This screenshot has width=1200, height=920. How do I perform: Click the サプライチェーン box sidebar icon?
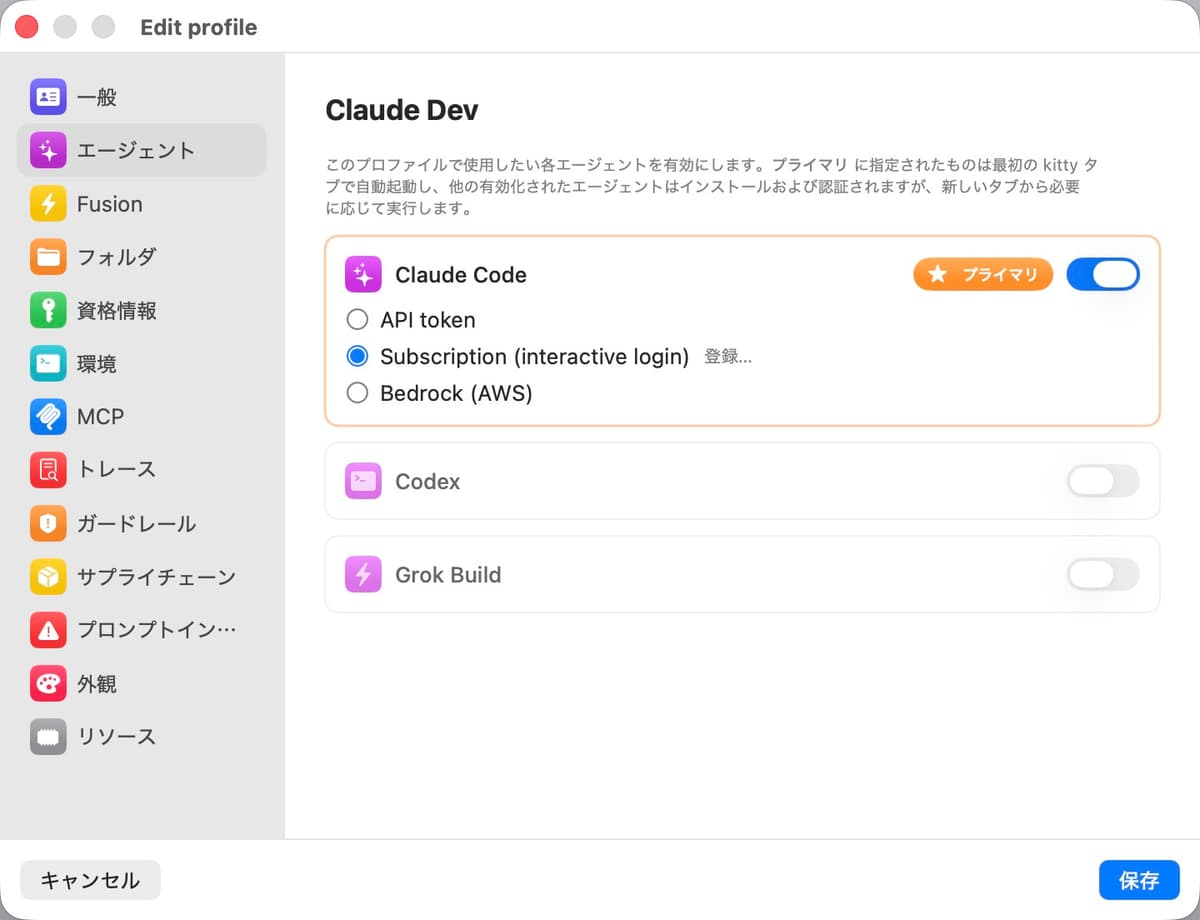(48, 577)
